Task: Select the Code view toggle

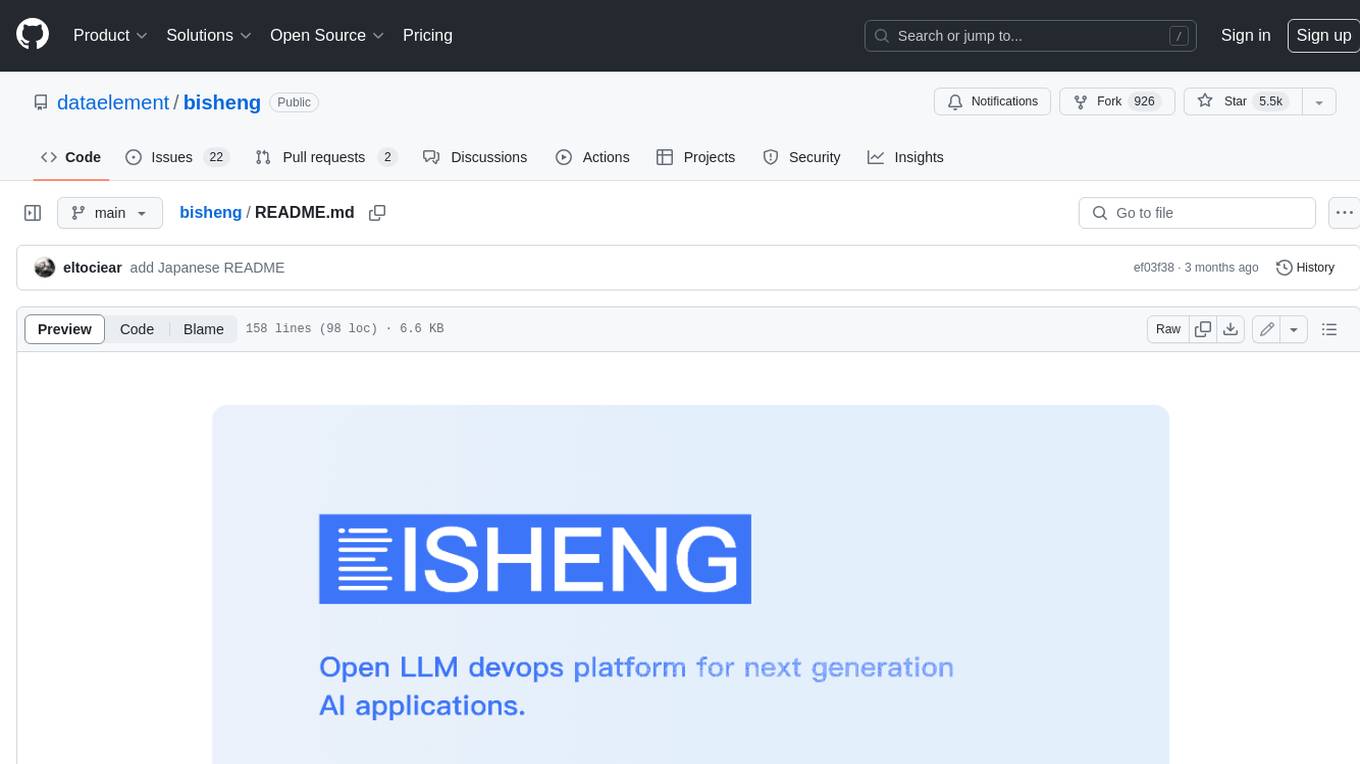Action: (137, 329)
